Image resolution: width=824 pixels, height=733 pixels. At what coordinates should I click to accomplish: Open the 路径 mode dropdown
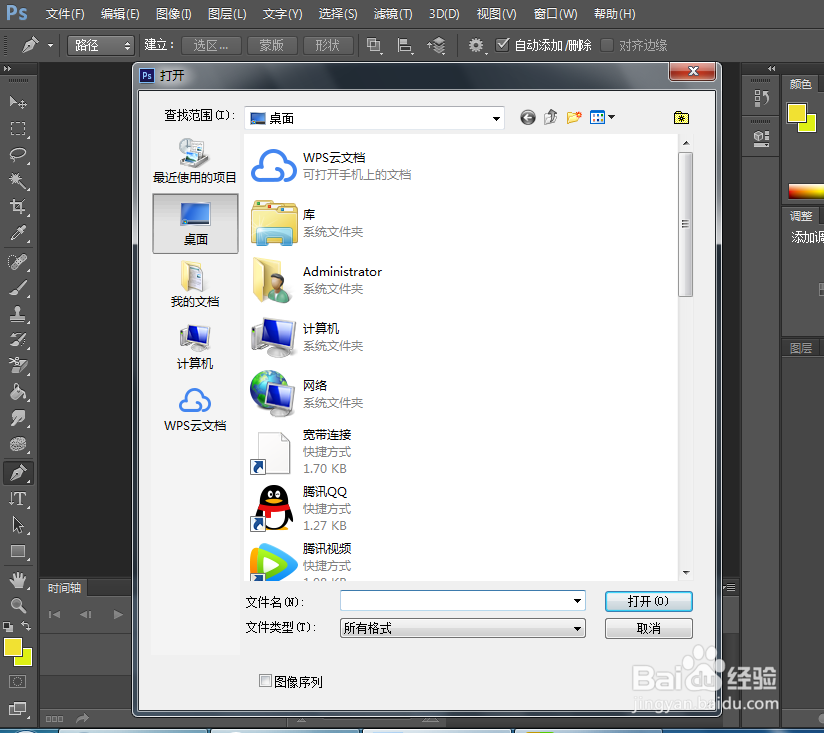(100, 46)
